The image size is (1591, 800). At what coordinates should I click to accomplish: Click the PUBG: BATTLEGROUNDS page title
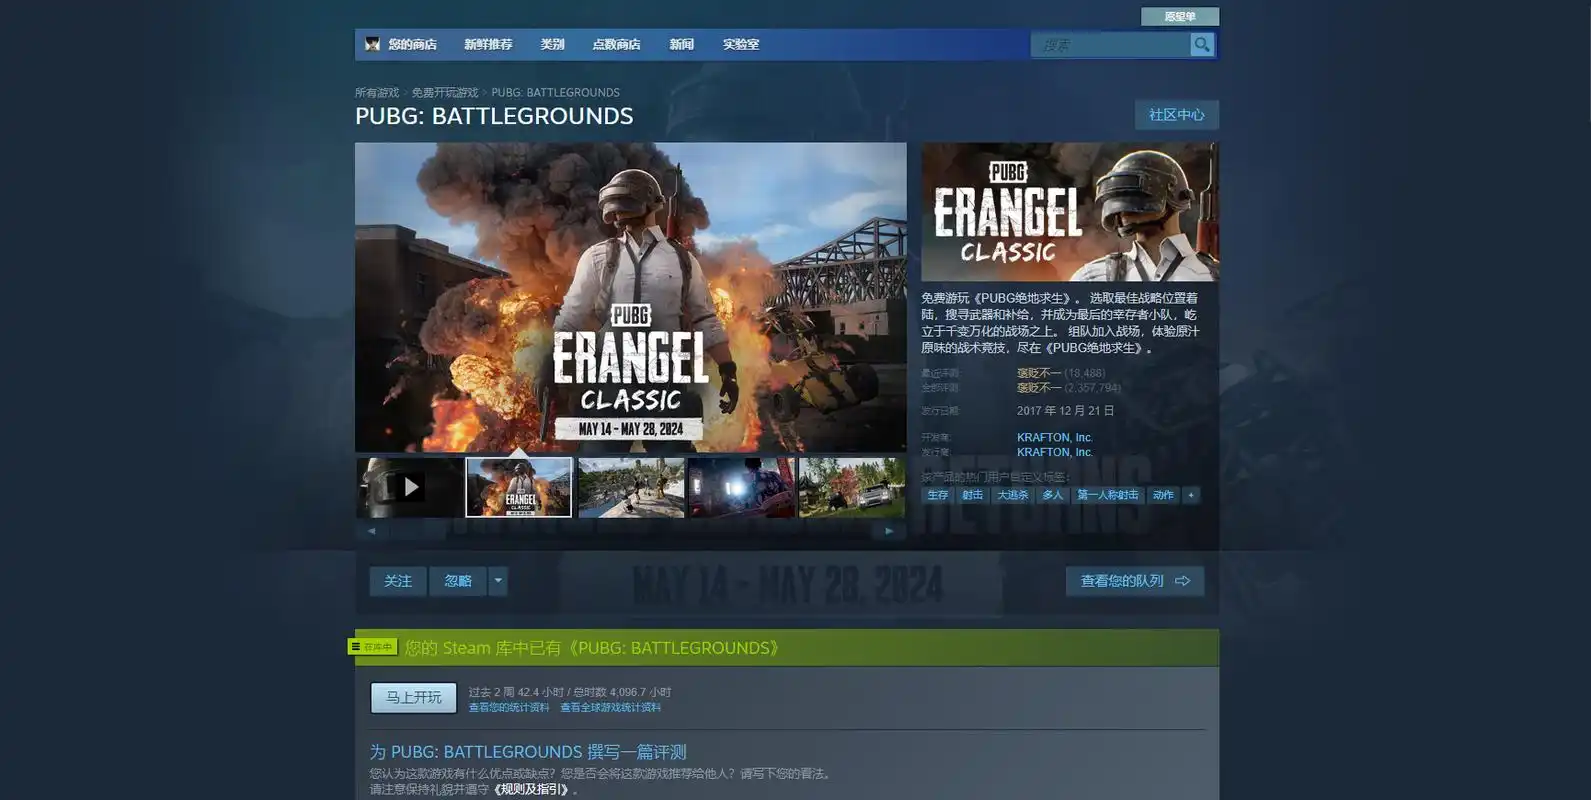coord(494,116)
